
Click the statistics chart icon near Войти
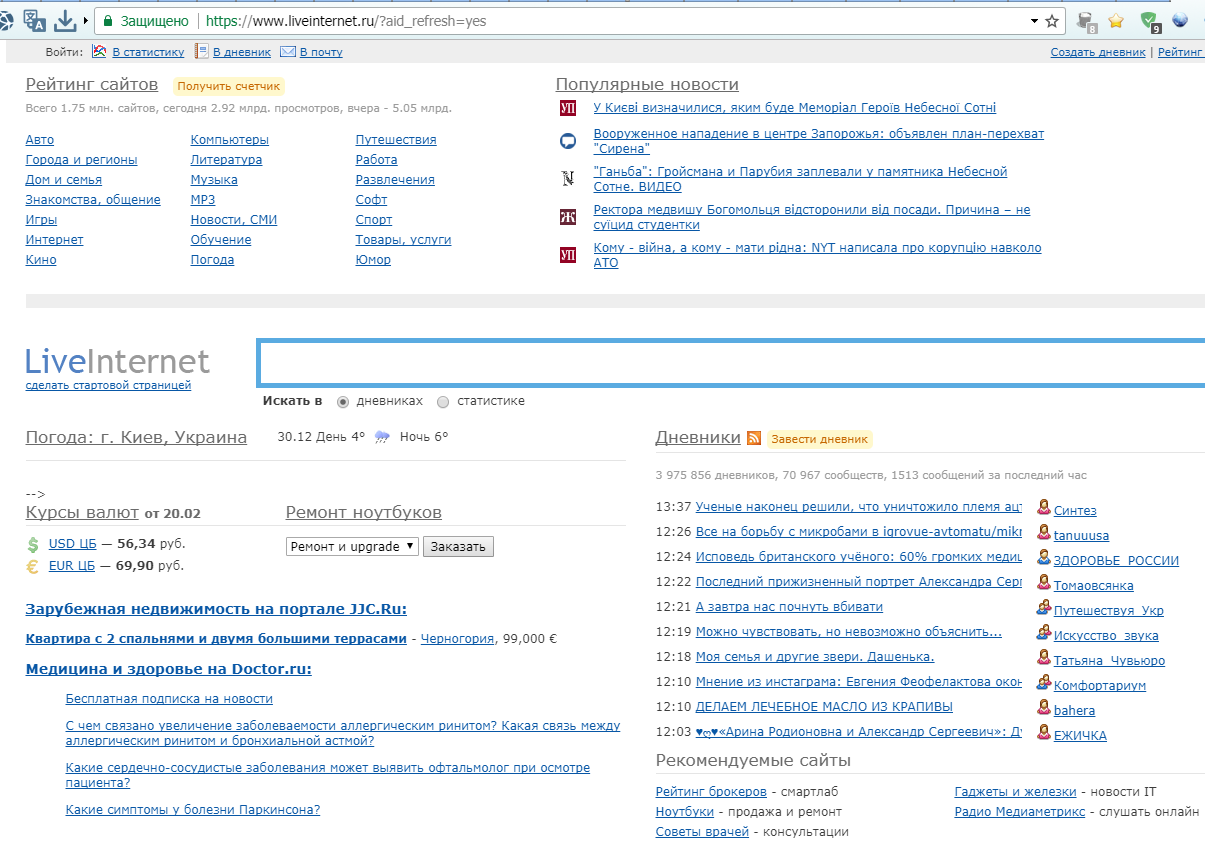pos(99,51)
